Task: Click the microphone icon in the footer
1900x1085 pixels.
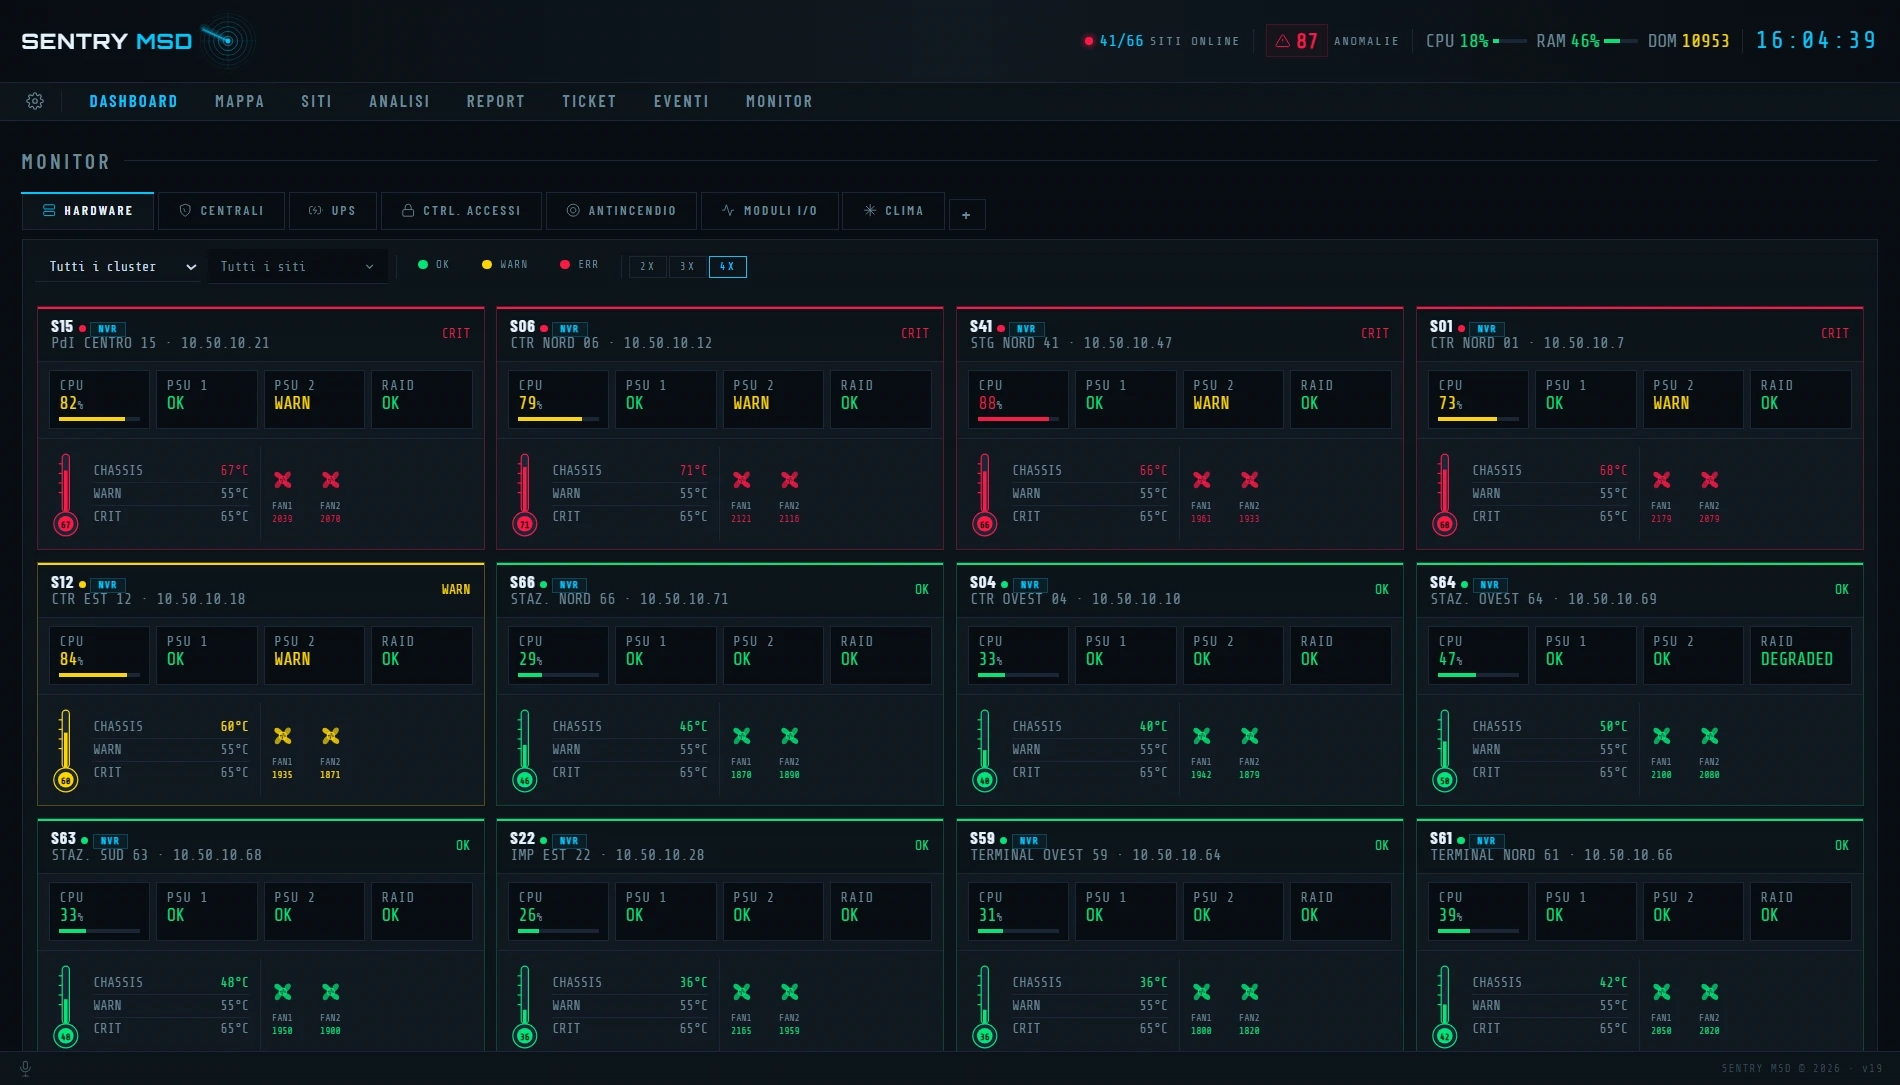Action: 25,1068
